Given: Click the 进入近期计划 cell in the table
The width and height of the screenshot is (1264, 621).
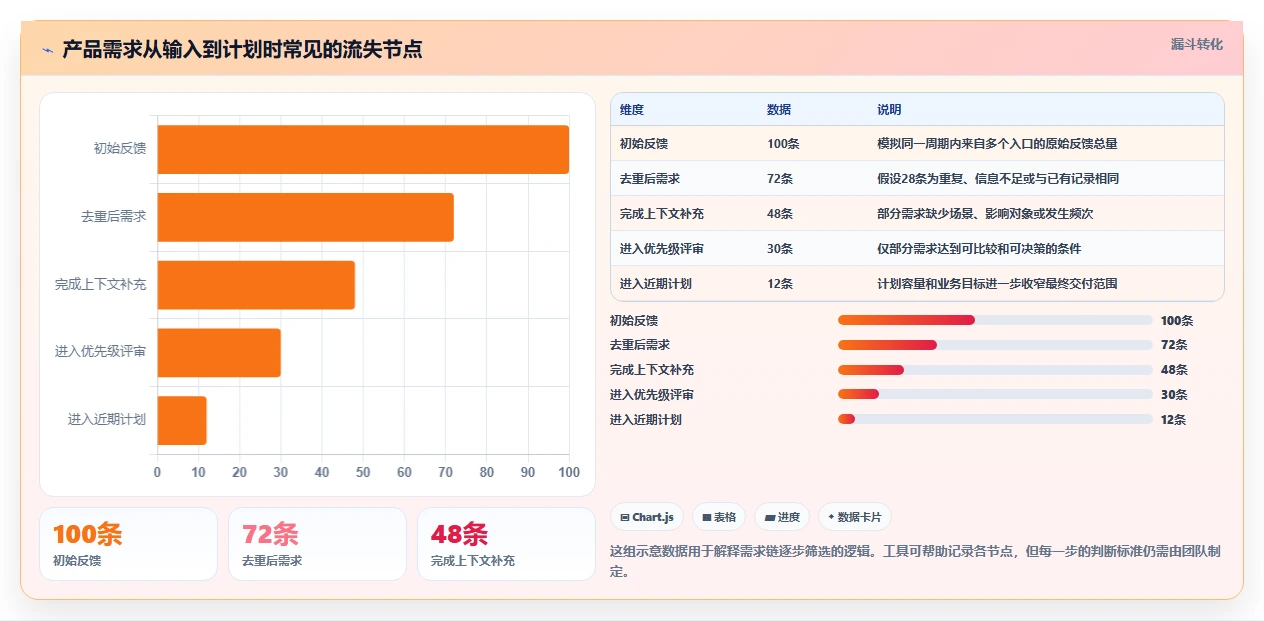Looking at the screenshot, I should coord(656,284).
